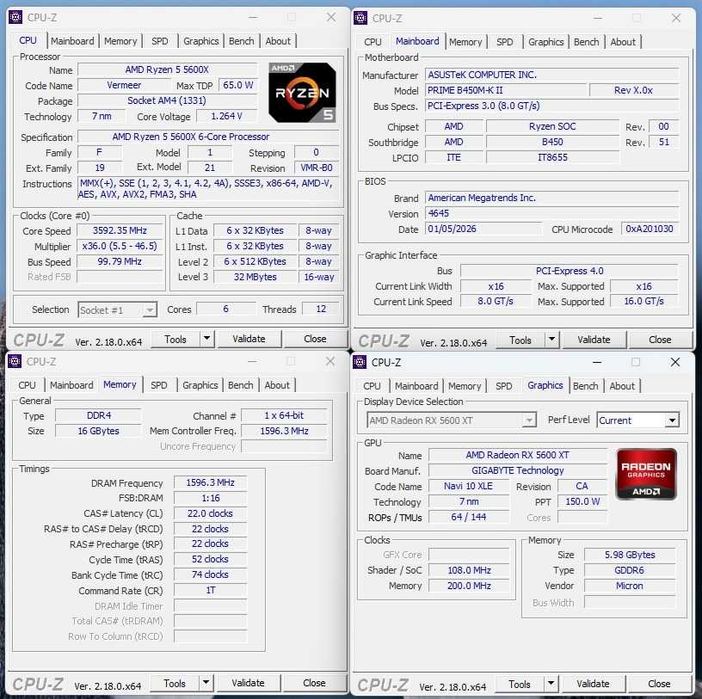Screen dimensions: 702x699
Task: Click Validate in the Mainboard window
Action: pos(594,340)
